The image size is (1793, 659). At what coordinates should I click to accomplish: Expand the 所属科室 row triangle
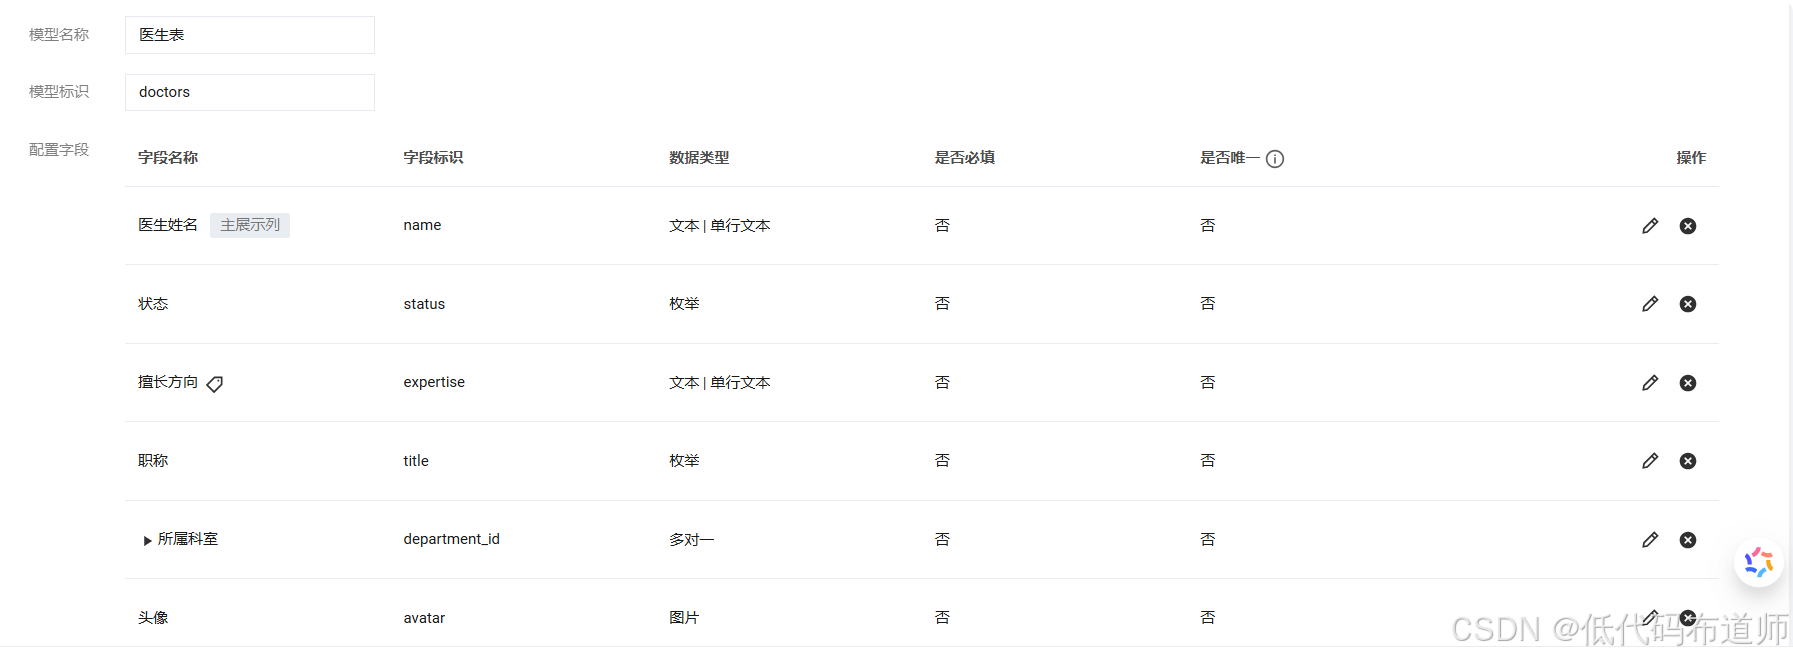(x=148, y=541)
